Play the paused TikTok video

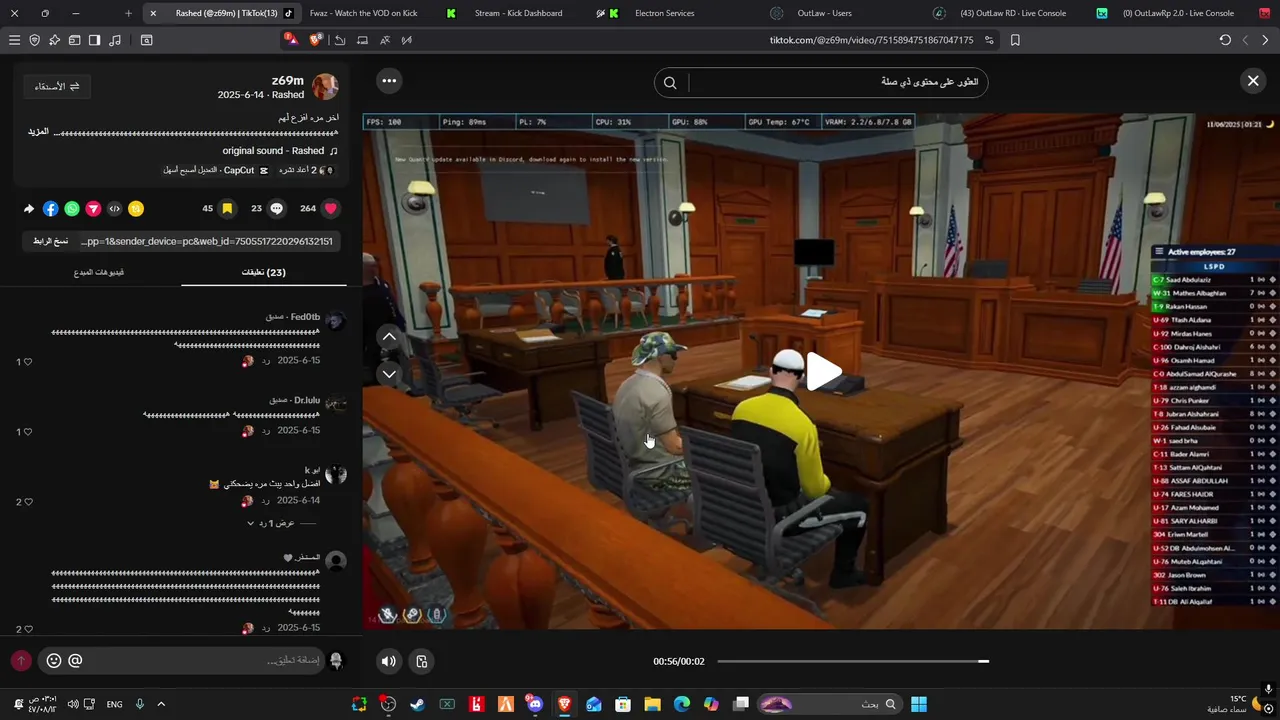click(x=824, y=371)
